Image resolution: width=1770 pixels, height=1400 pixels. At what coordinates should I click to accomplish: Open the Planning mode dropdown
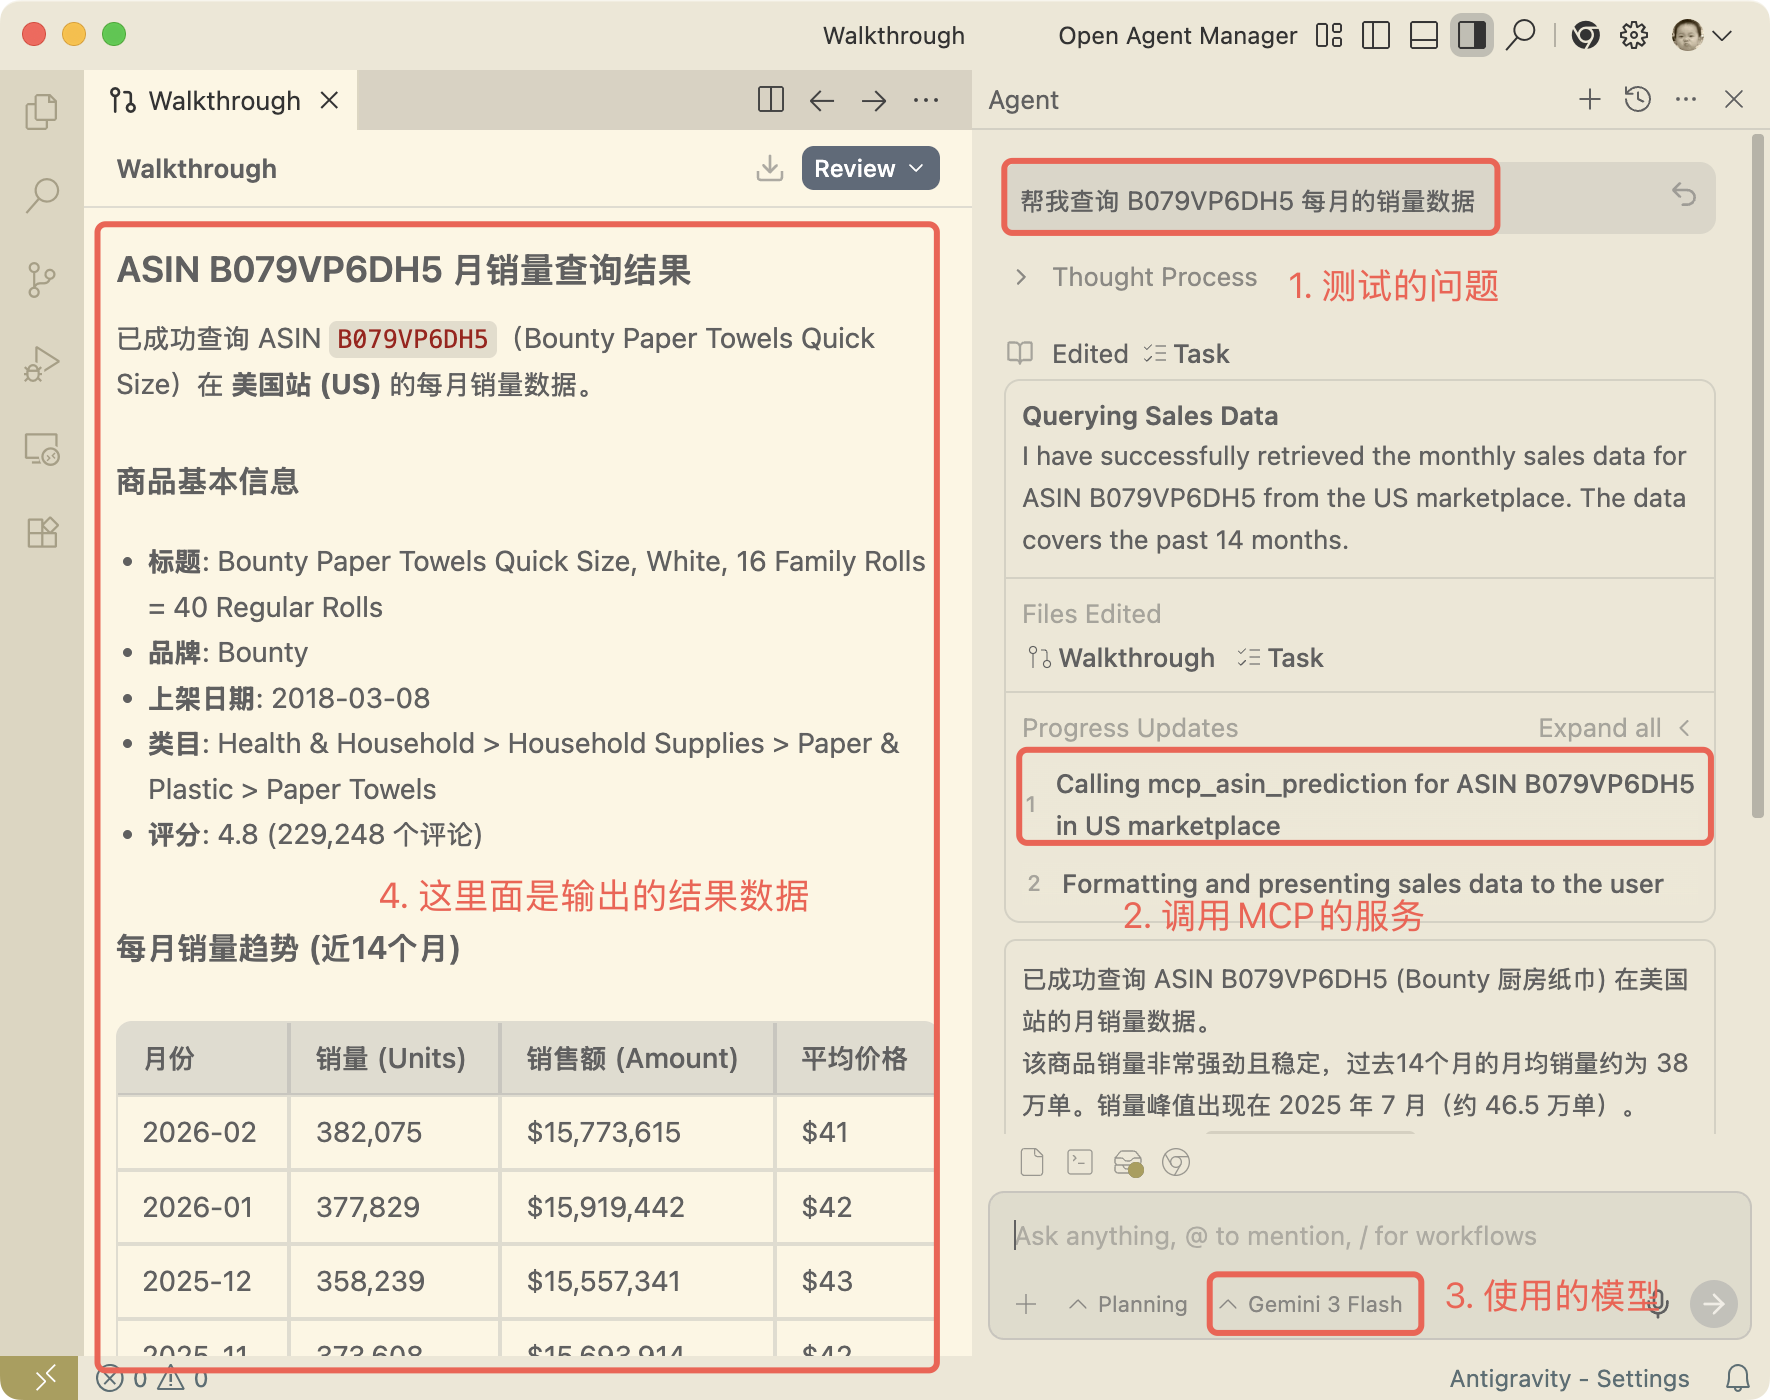(x=1129, y=1304)
